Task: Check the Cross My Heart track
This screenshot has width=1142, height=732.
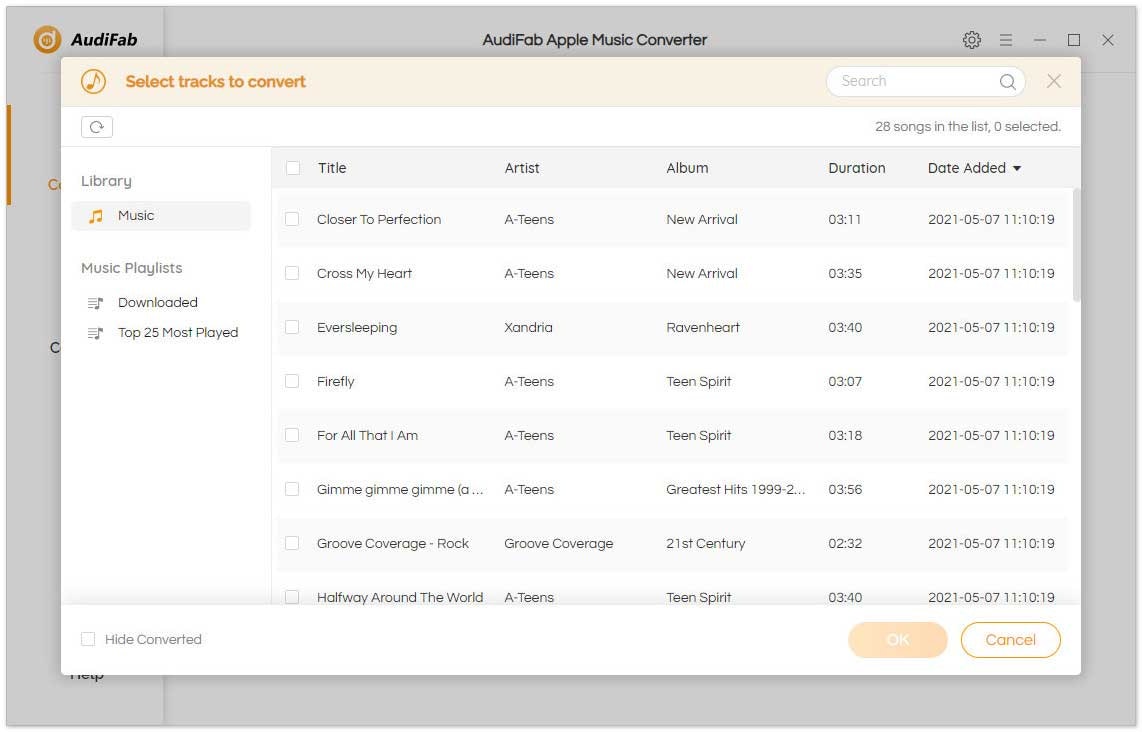Action: 292,273
